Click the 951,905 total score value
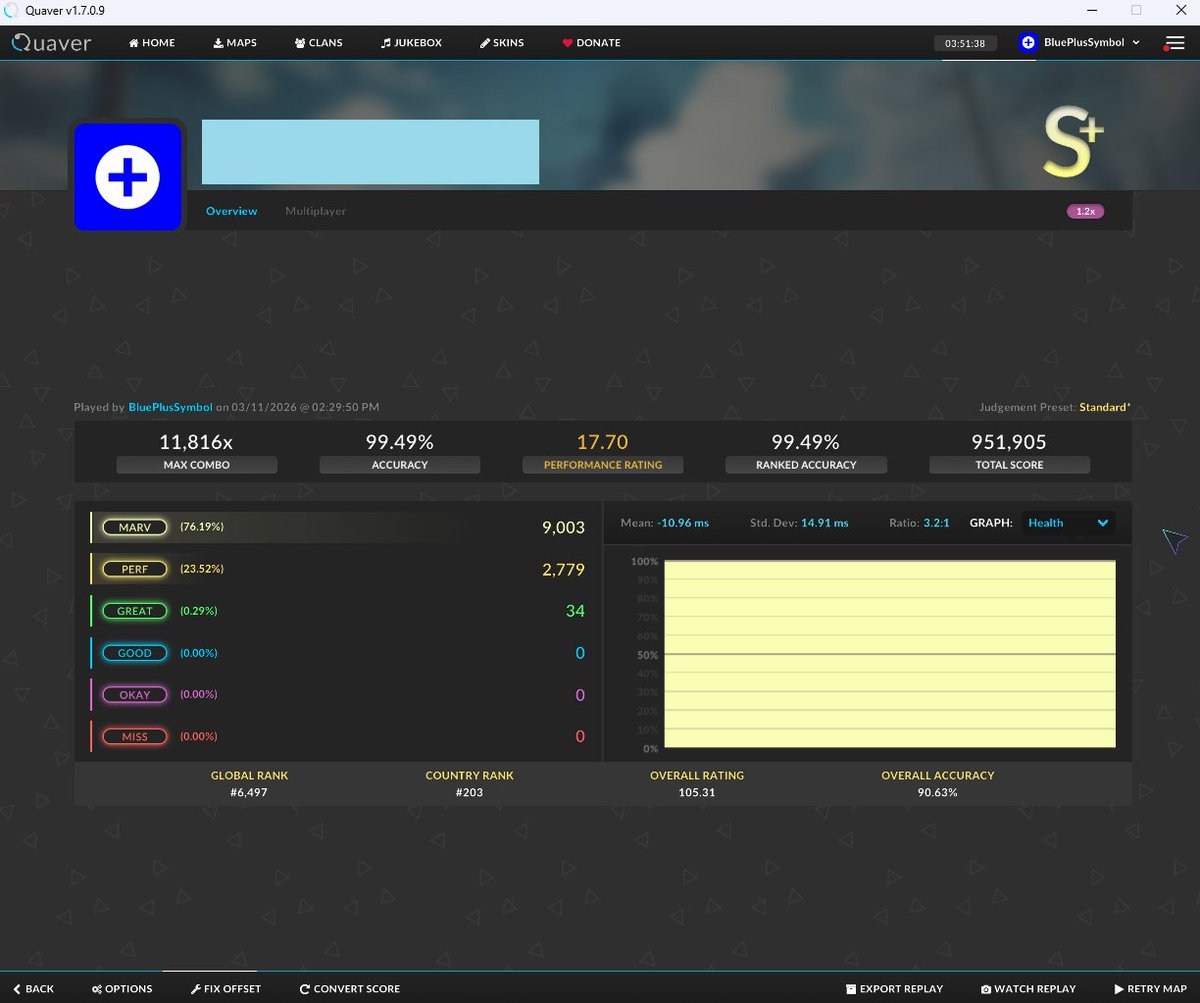1200x1003 pixels. coord(1009,441)
